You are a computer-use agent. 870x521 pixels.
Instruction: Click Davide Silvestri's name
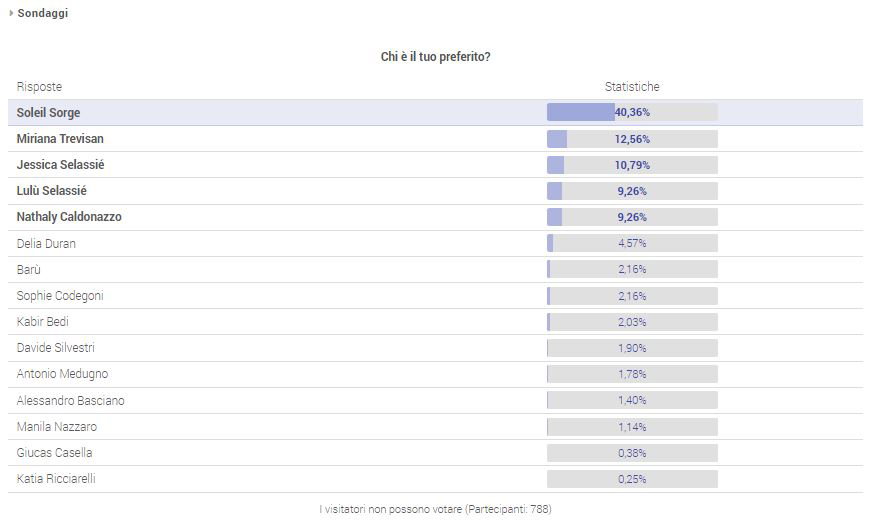[56, 348]
